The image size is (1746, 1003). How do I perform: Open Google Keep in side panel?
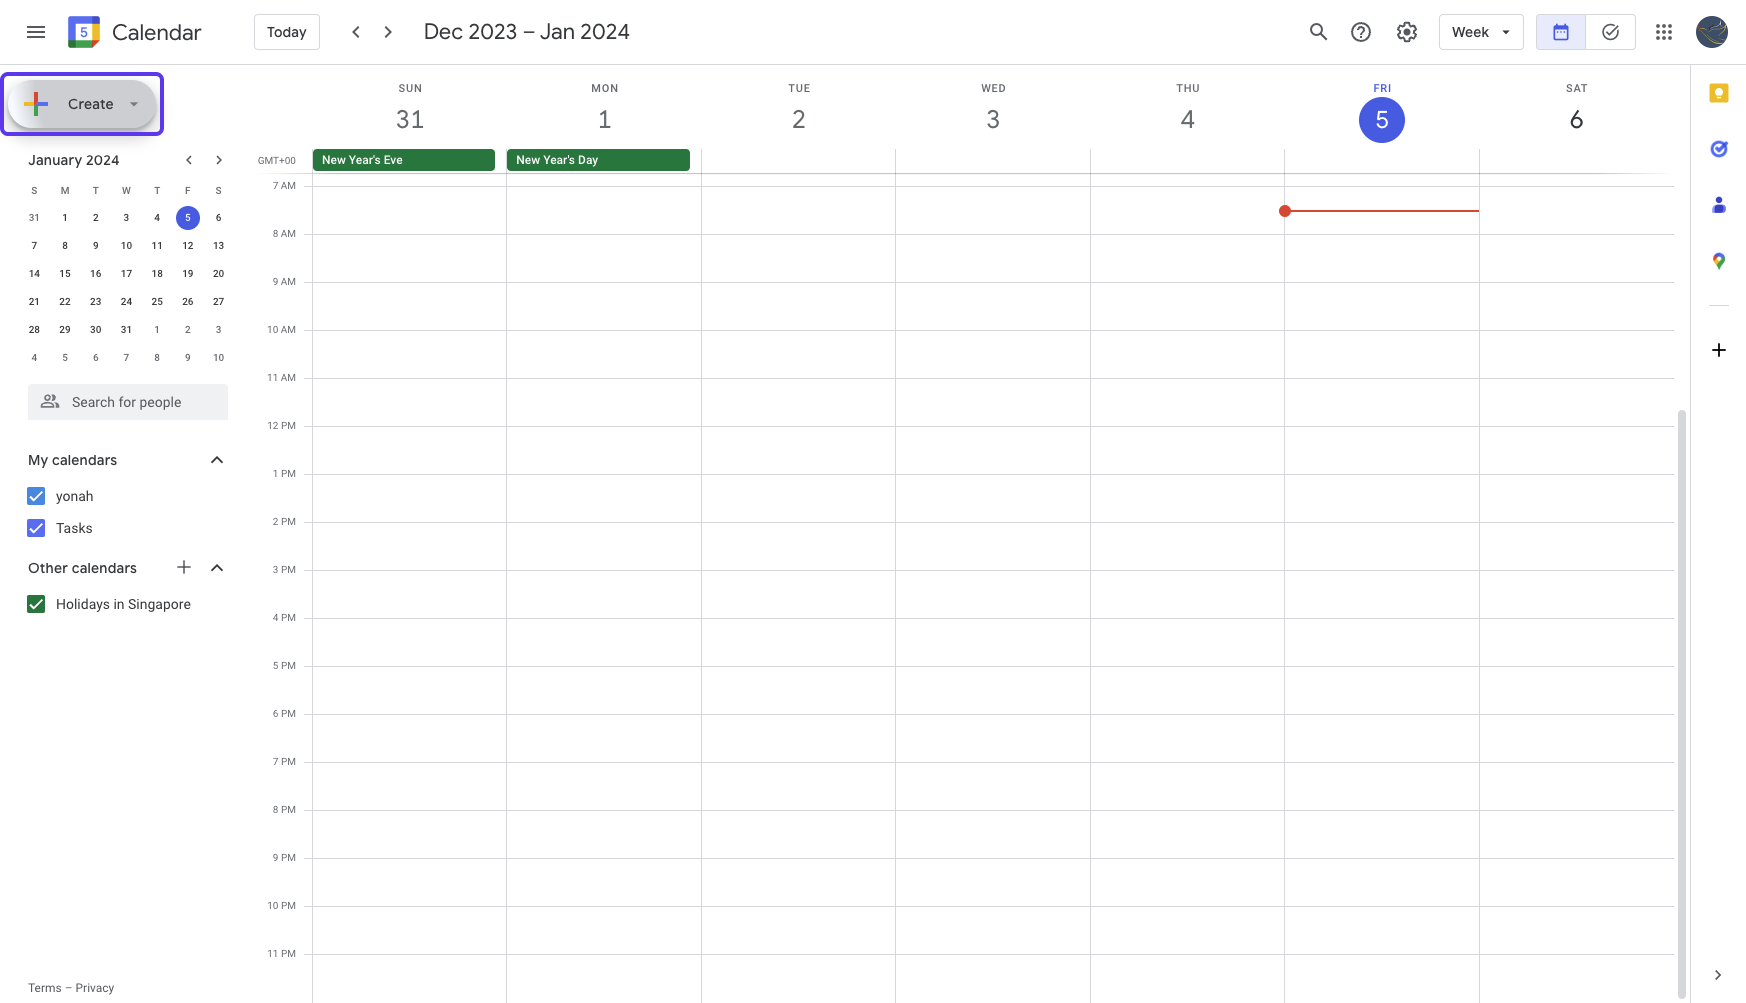[1719, 93]
